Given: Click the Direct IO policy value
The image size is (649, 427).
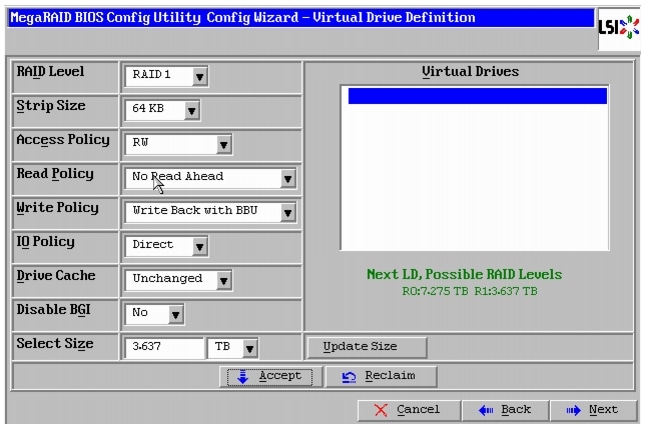Looking at the screenshot, I should pos(153,245).
